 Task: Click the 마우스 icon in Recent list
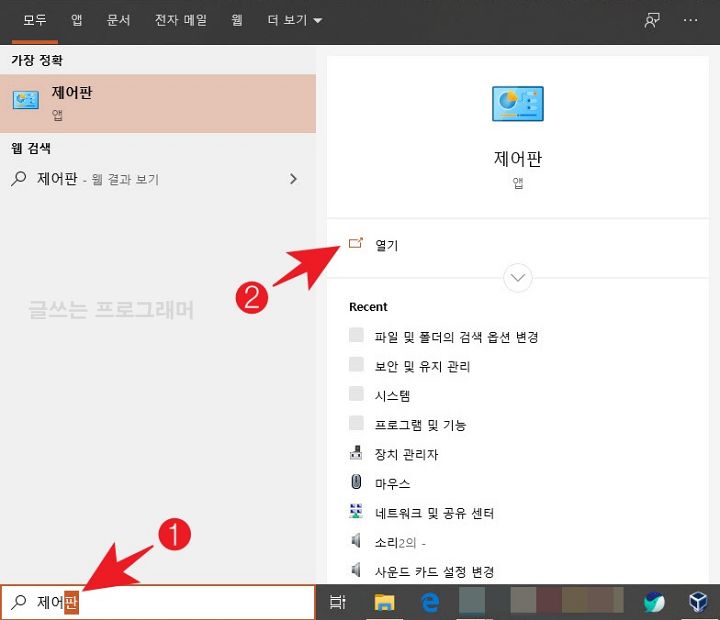coord(356,482)
